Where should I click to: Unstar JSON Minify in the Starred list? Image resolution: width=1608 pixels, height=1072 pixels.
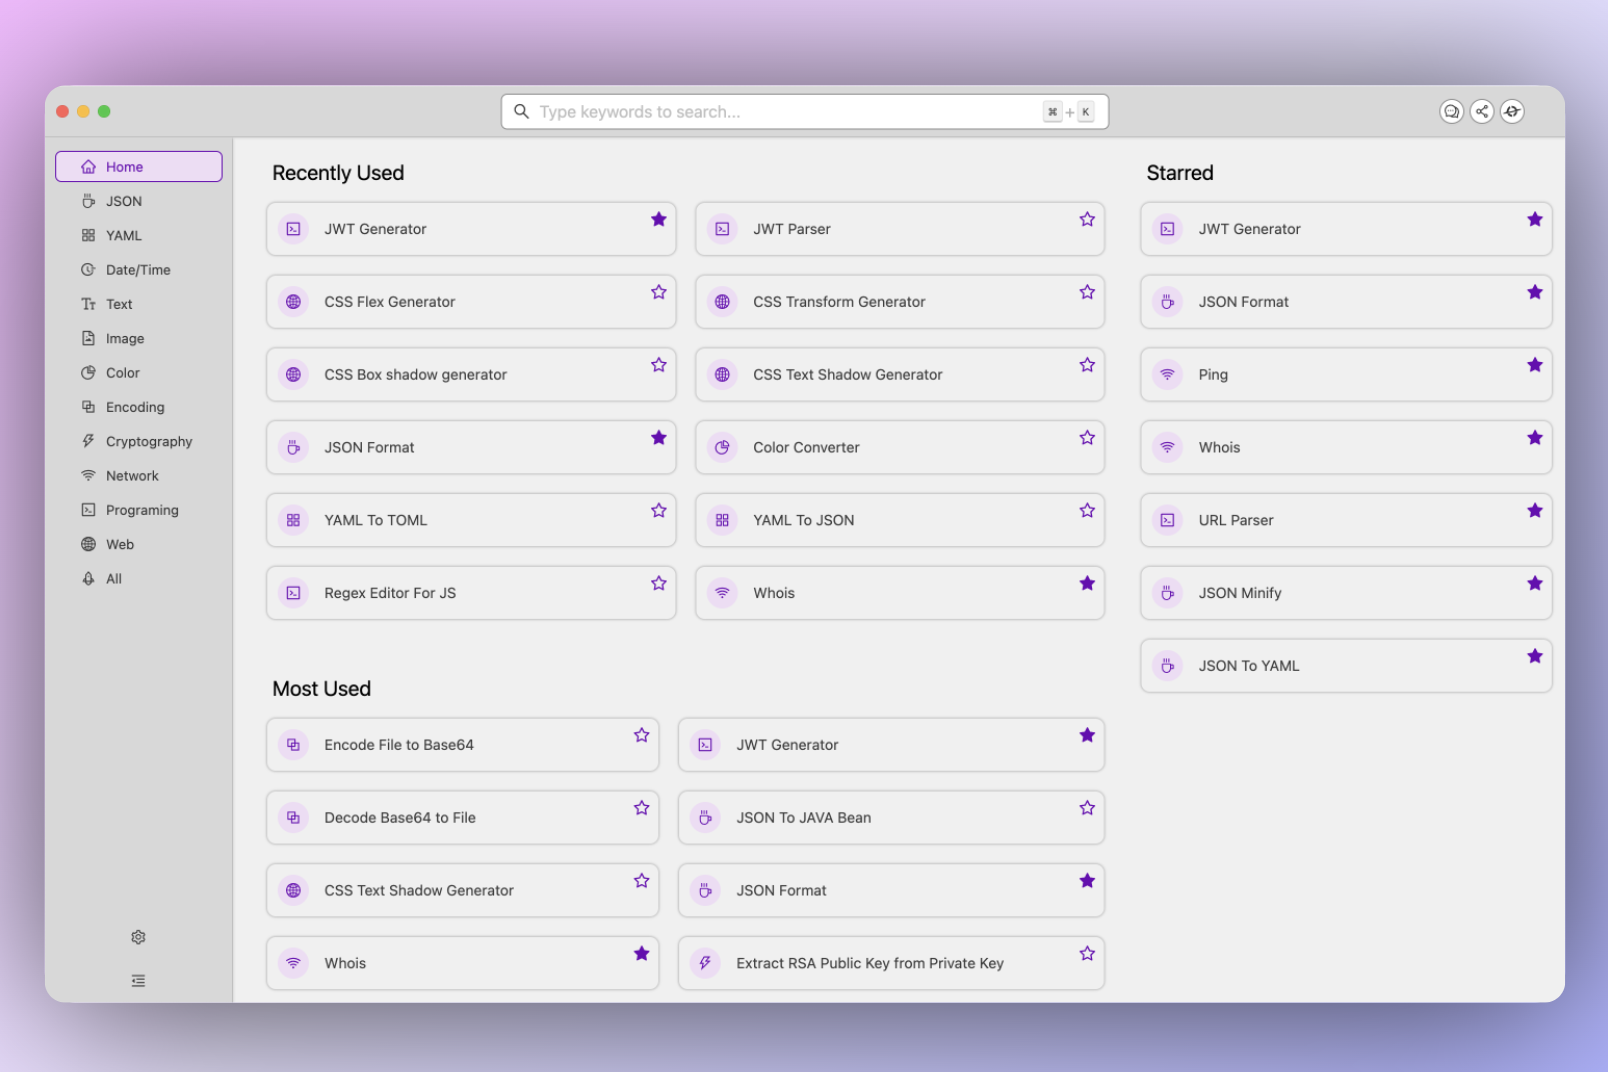[1534, 584]
